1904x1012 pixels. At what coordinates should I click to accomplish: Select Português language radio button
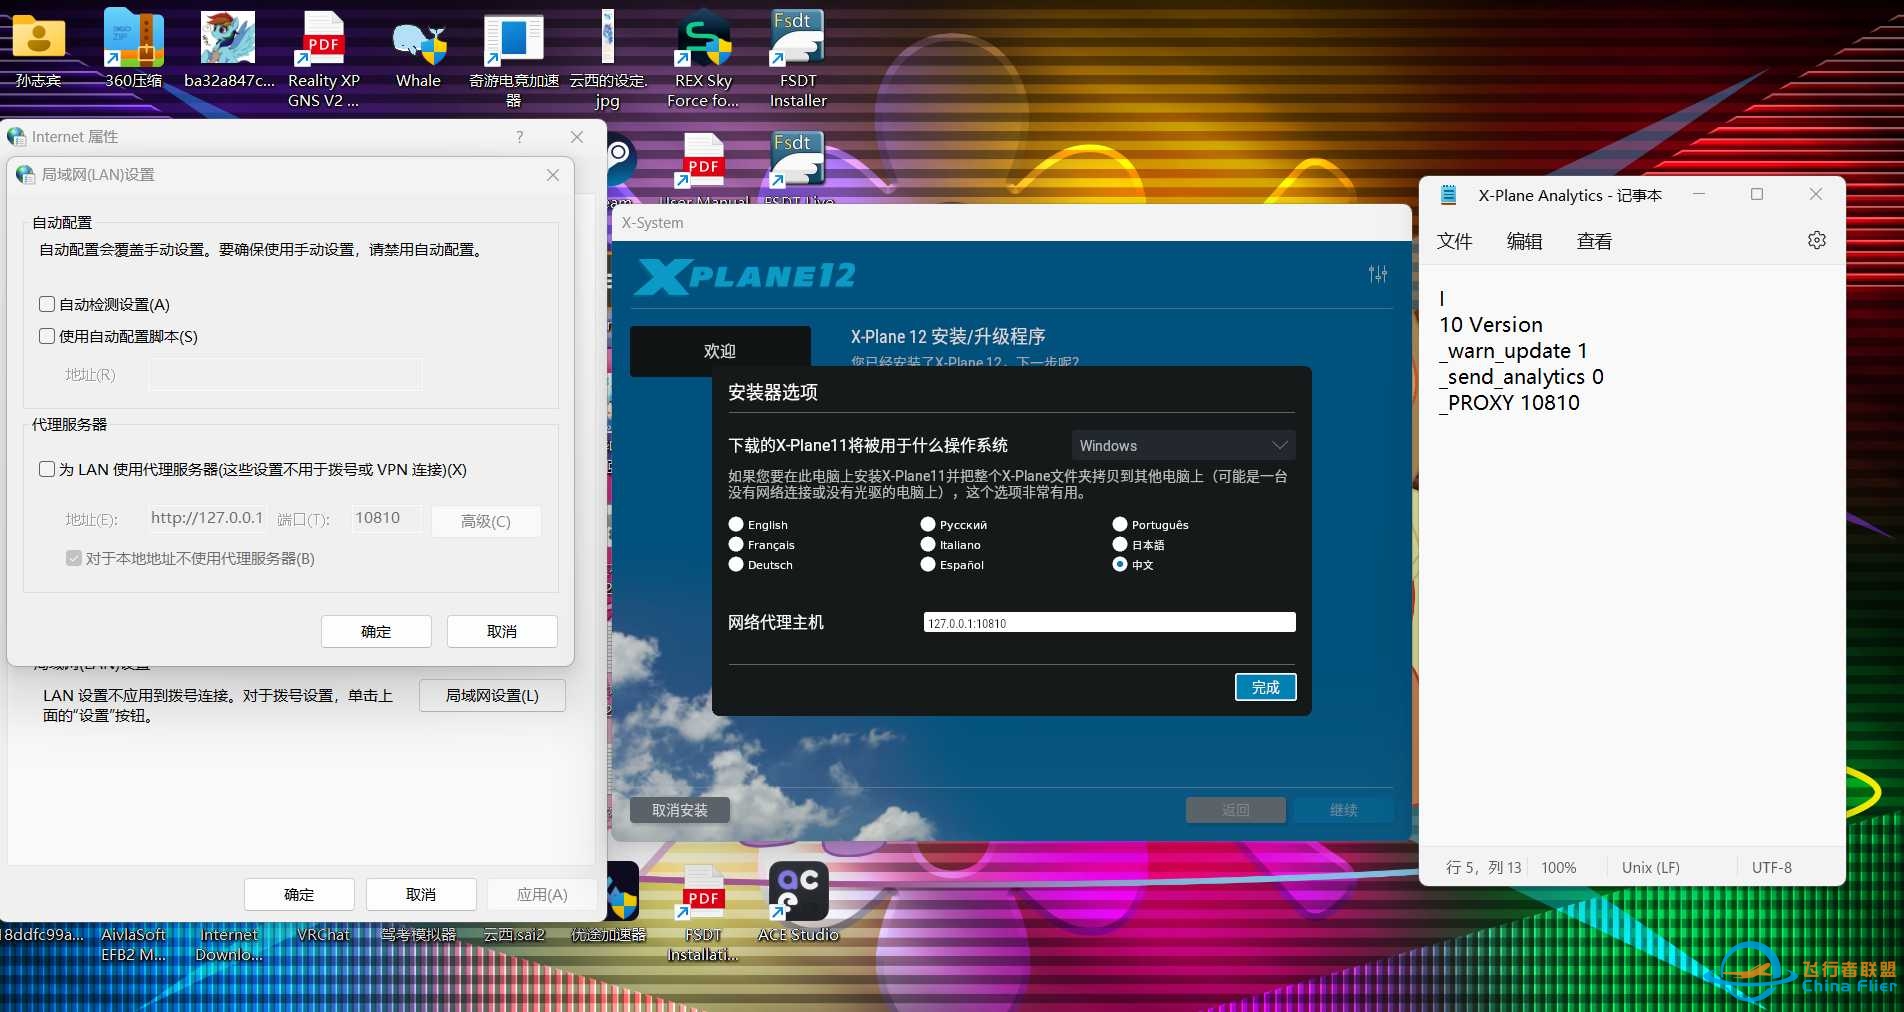[x=1120, y=524]
